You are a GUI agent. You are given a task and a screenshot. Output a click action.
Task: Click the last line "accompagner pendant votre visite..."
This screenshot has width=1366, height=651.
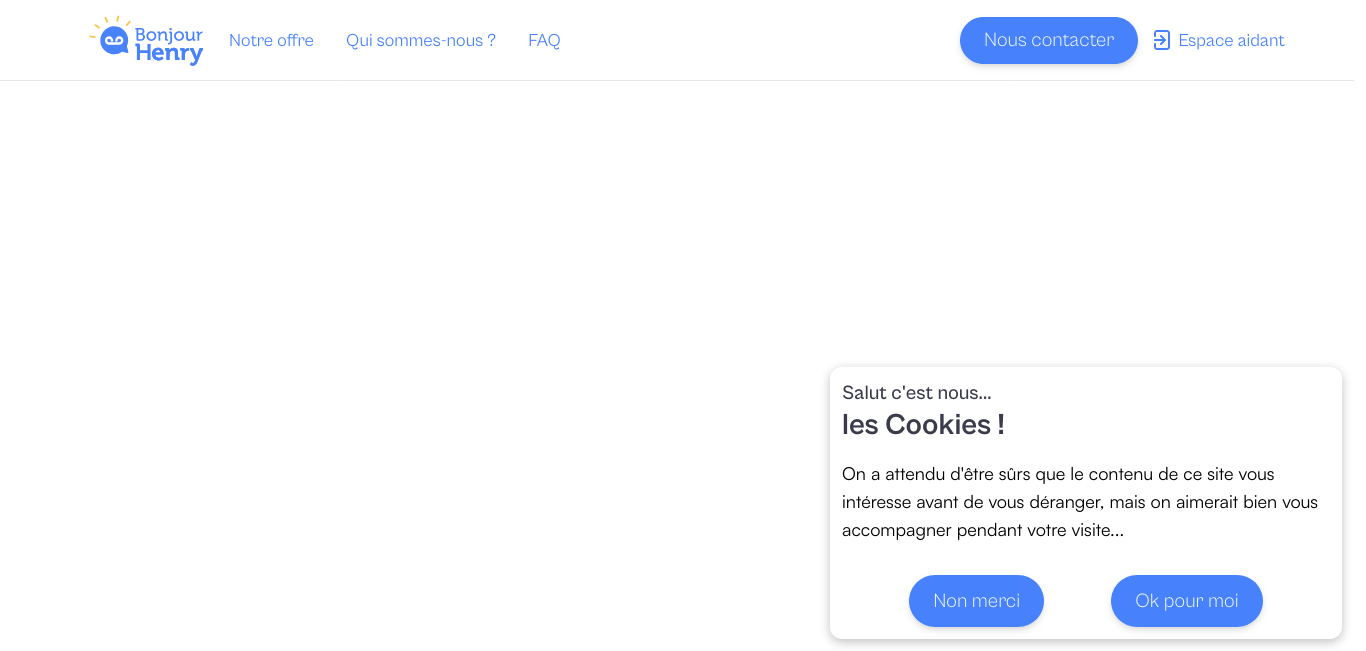982,530
